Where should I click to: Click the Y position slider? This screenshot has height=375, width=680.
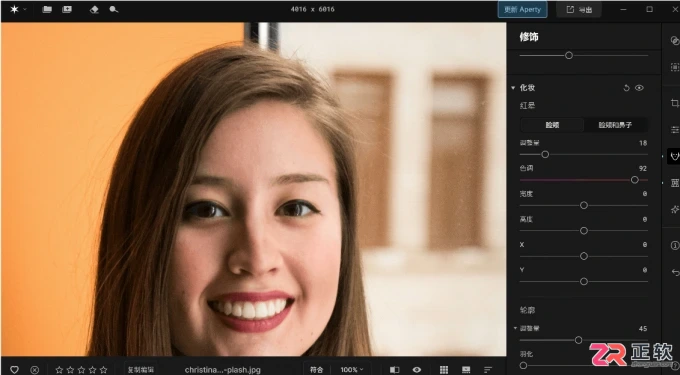pyautogui.click(x=584, y=281)
